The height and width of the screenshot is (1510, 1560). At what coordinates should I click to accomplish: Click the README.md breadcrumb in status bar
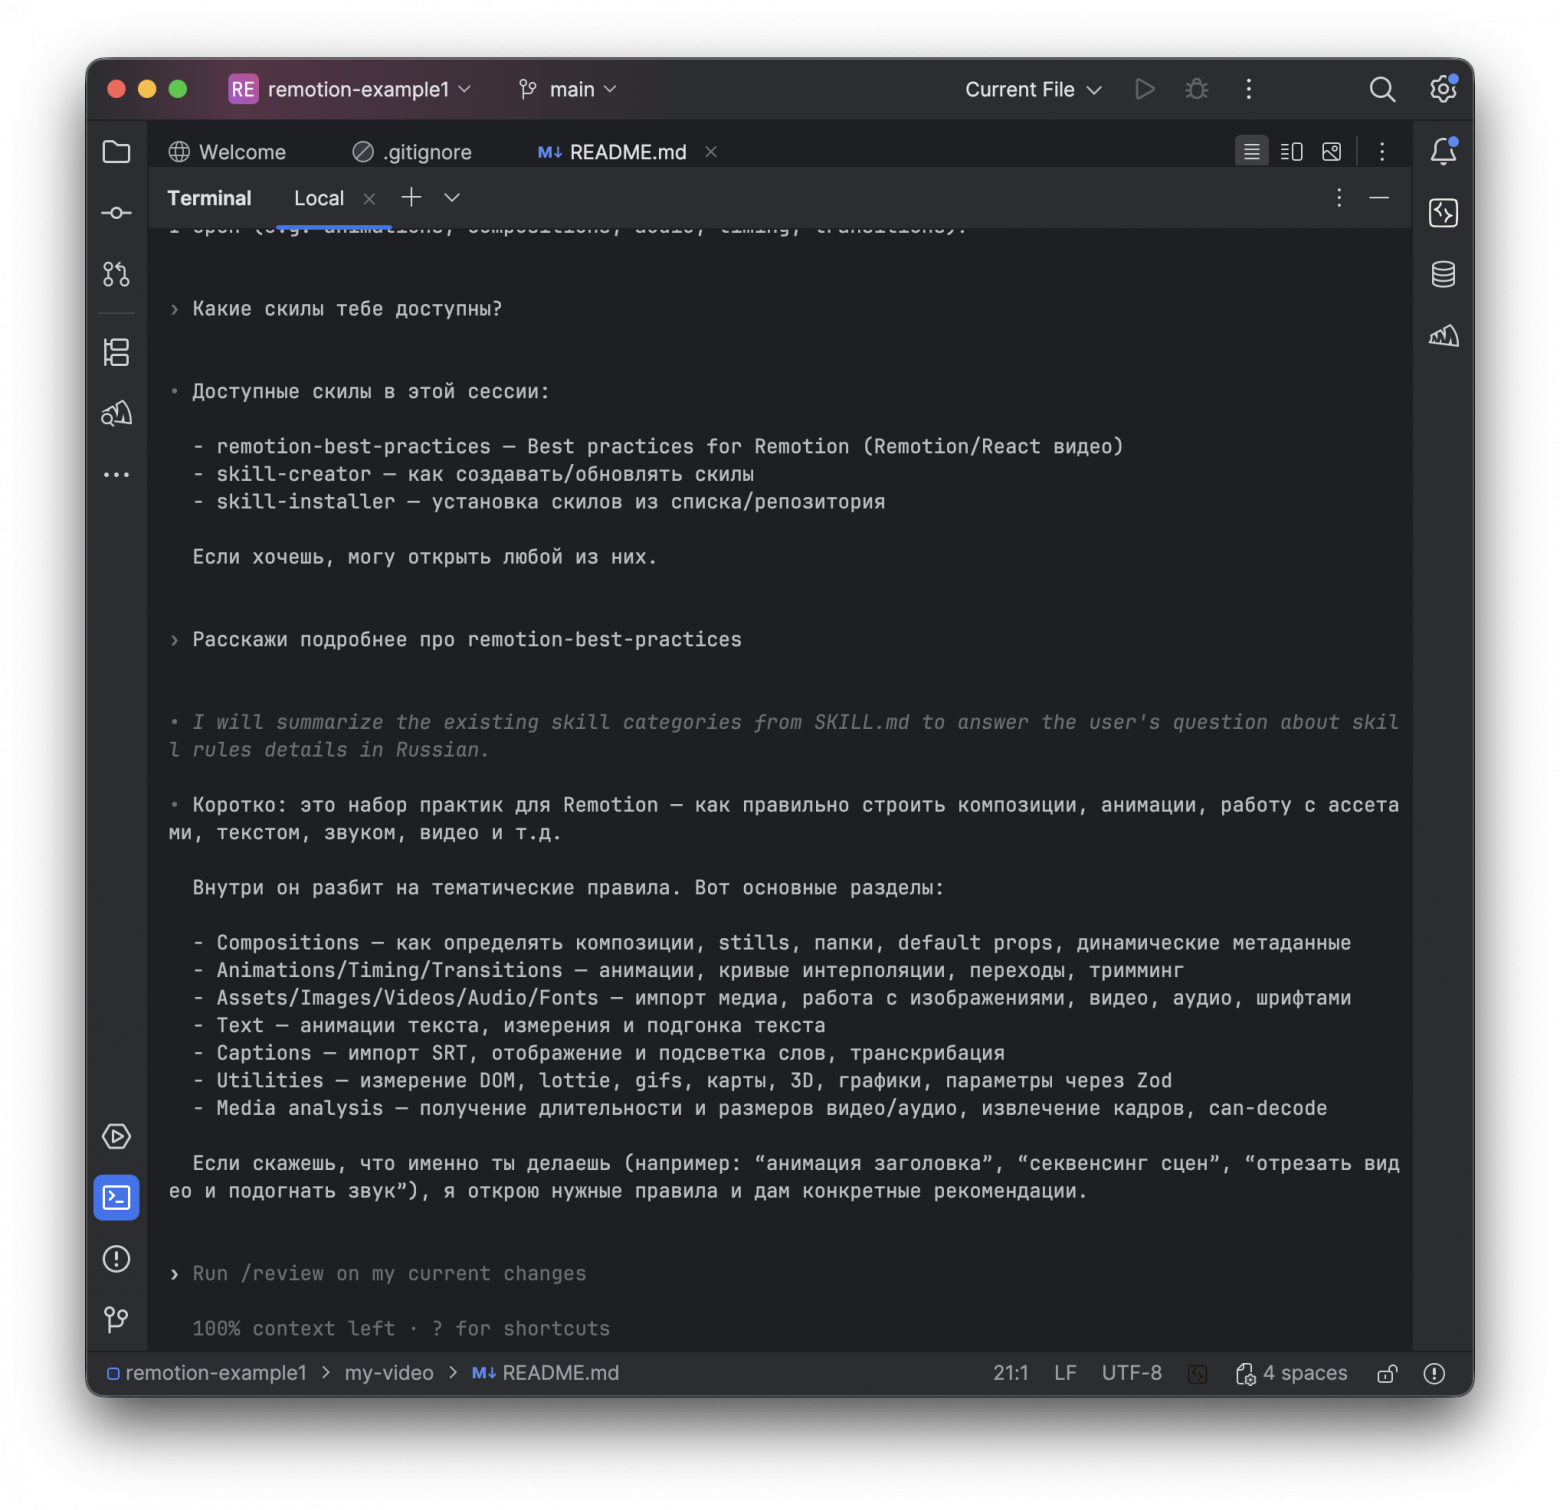(546, 1373)
